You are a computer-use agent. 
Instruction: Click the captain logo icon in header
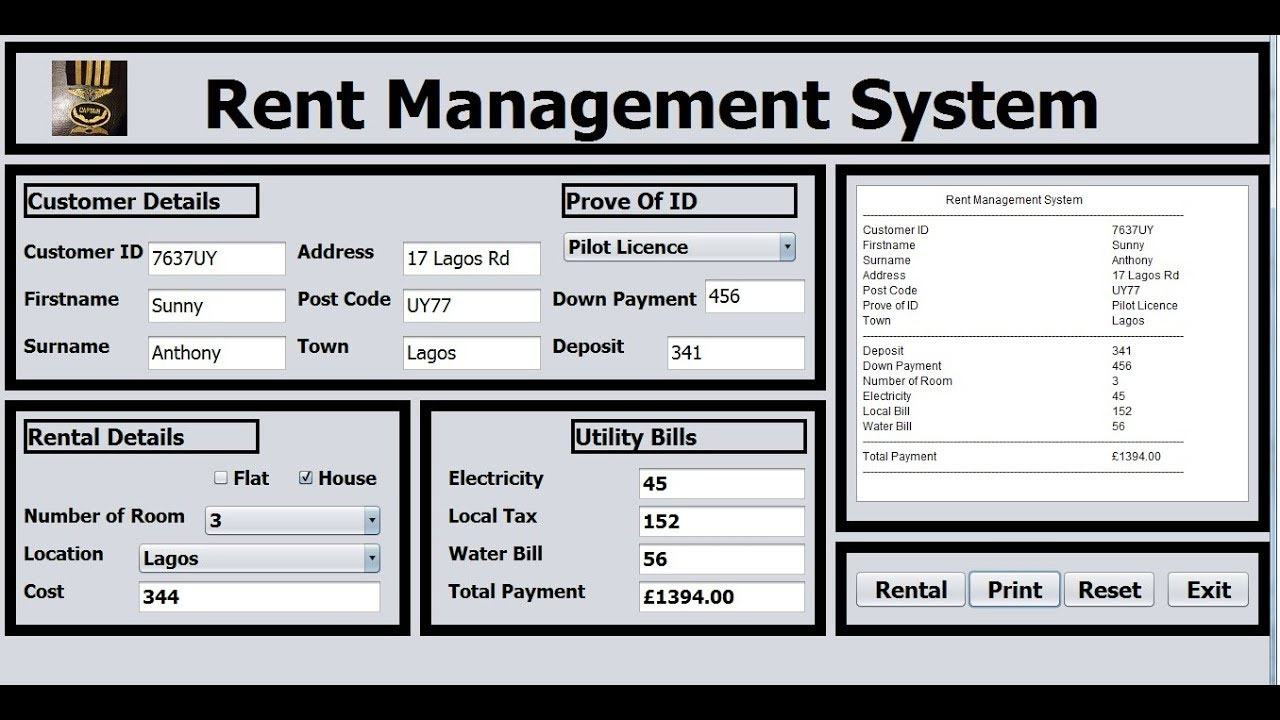tap(89, 98)
